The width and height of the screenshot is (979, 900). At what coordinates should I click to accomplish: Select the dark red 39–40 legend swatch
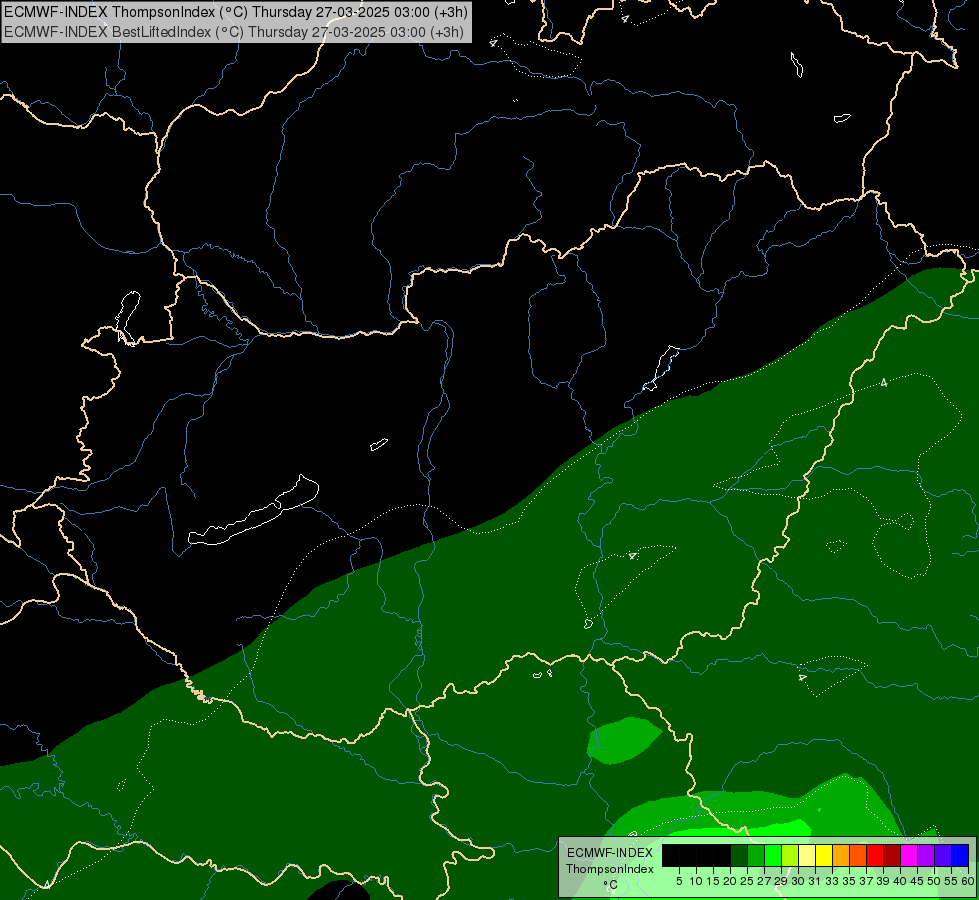pyautogui.click(x=892, y=855)
